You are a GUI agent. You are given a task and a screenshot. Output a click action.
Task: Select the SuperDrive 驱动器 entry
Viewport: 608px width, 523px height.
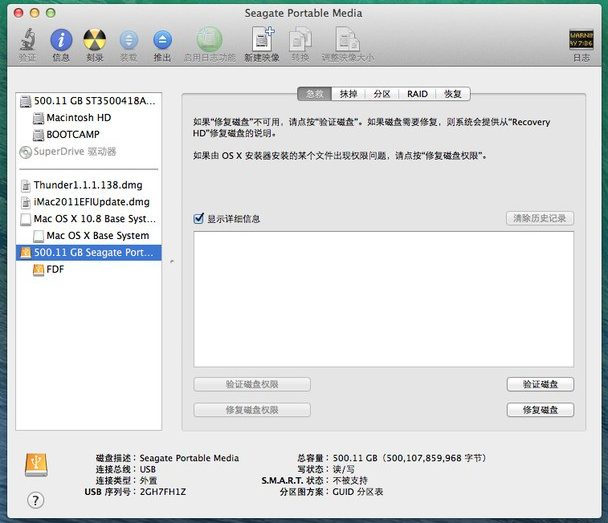pos(89,151)
